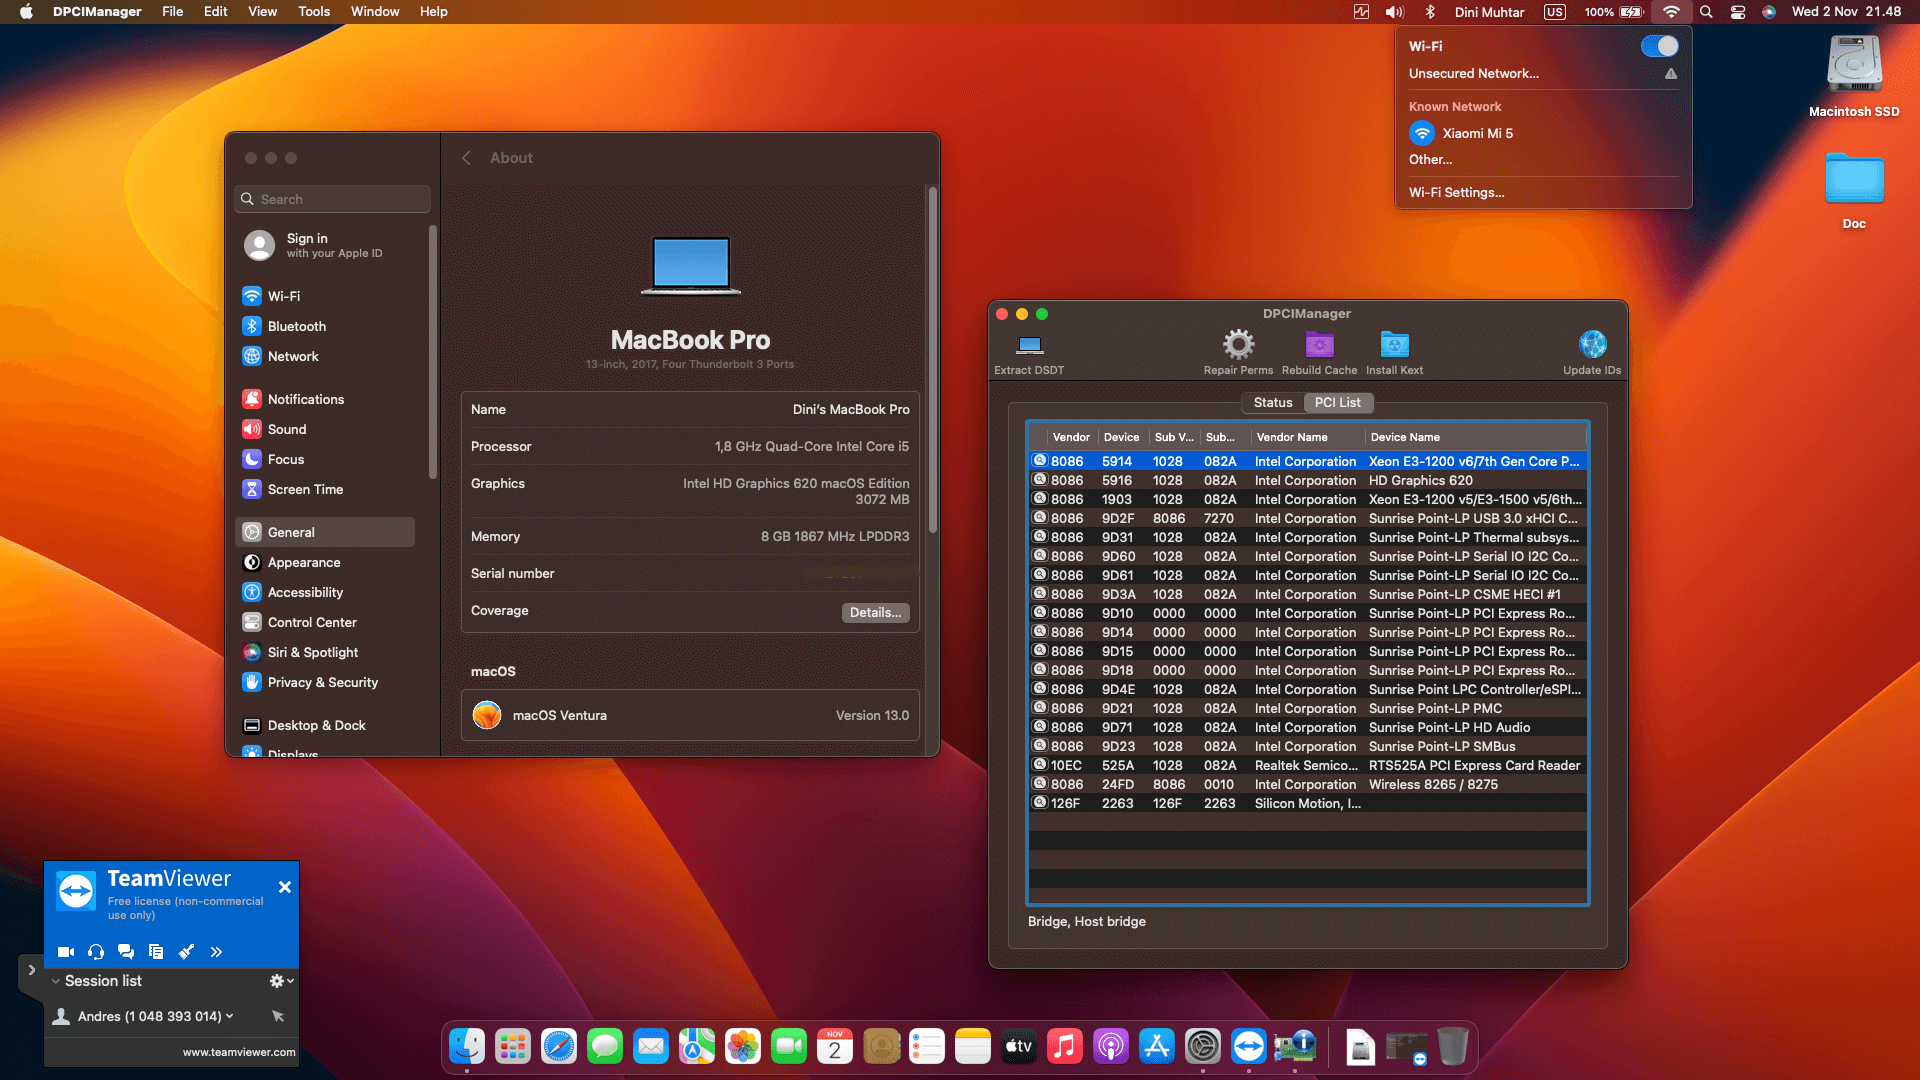Start a video call in TeamViewer panel

pyautogui.click(x=65, y=952)
